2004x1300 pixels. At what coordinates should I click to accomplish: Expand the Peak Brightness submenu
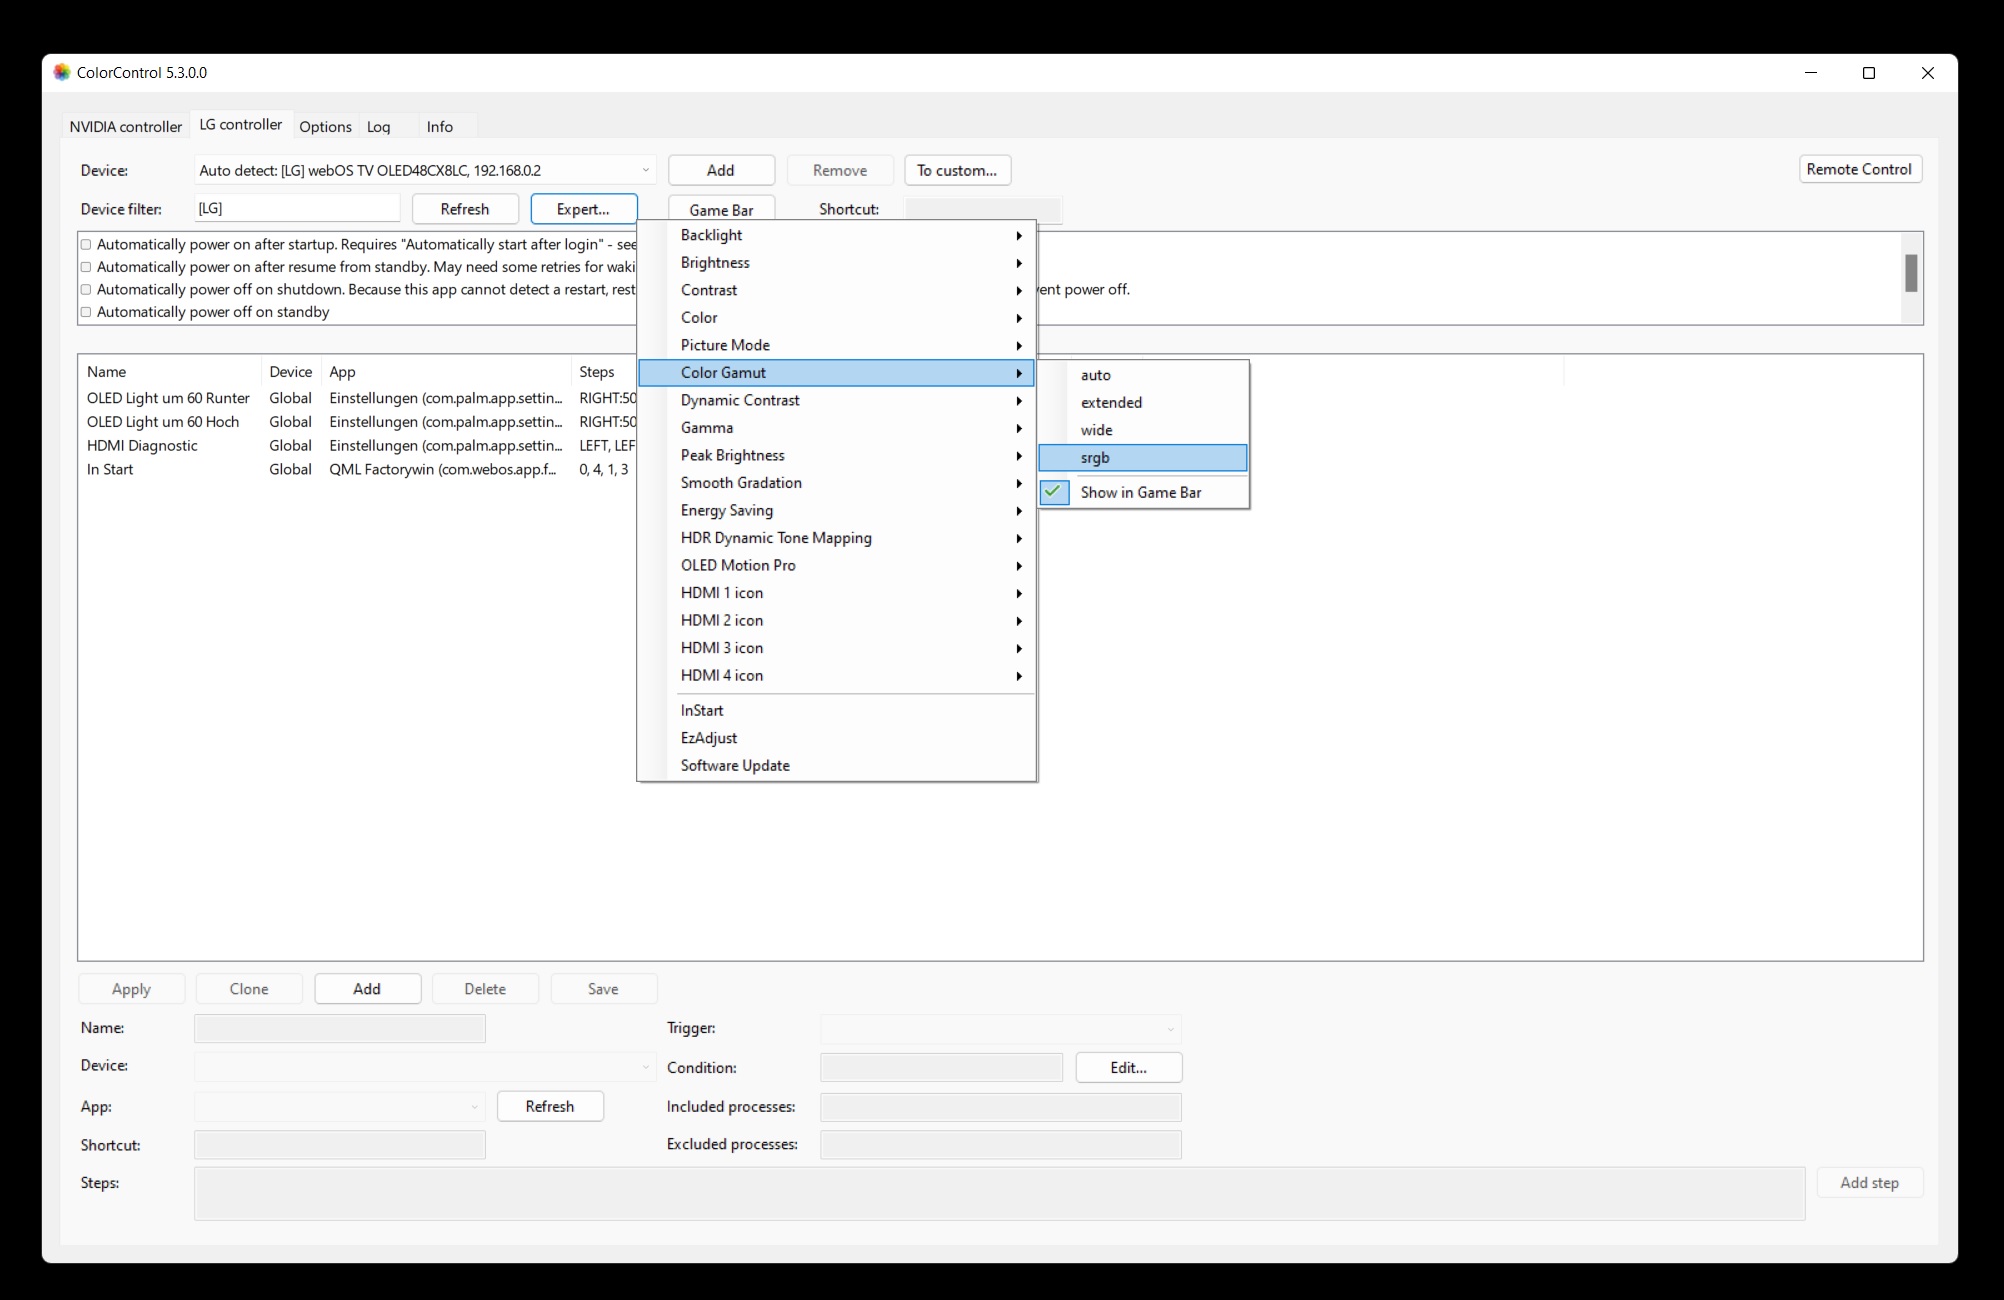coord(837,455)
